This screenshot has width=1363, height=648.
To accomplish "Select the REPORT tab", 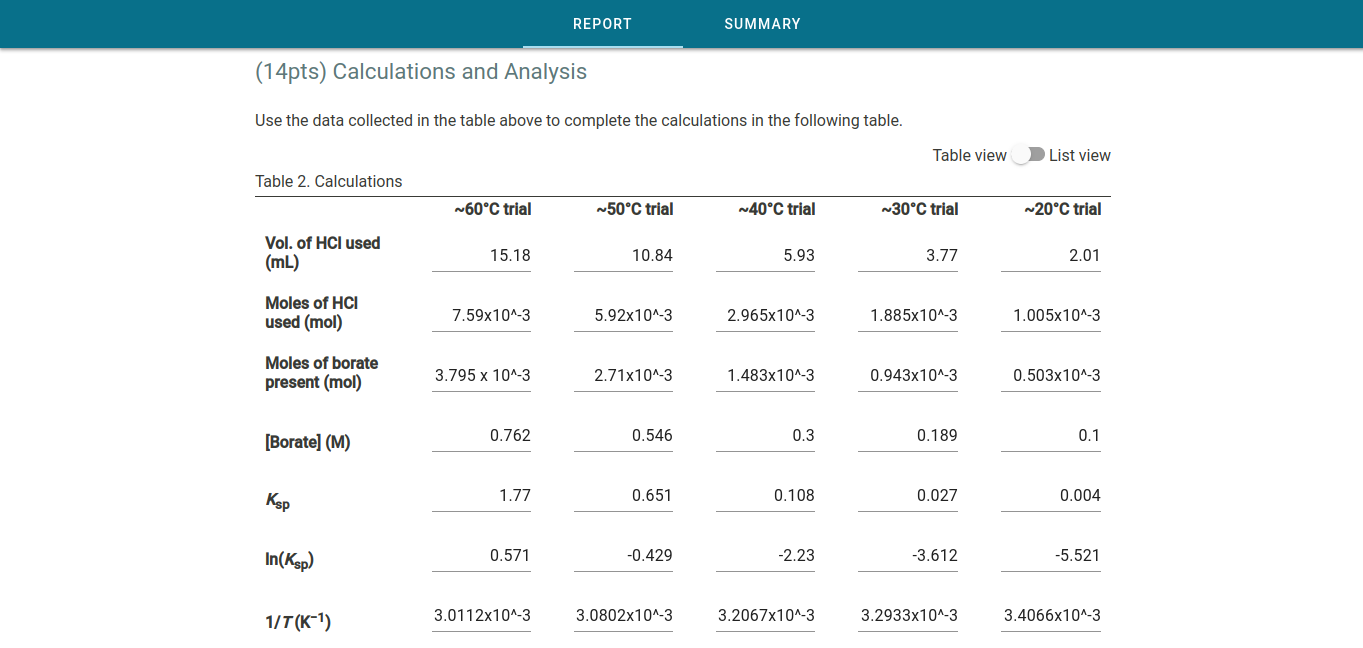I will tap(602, 24).
